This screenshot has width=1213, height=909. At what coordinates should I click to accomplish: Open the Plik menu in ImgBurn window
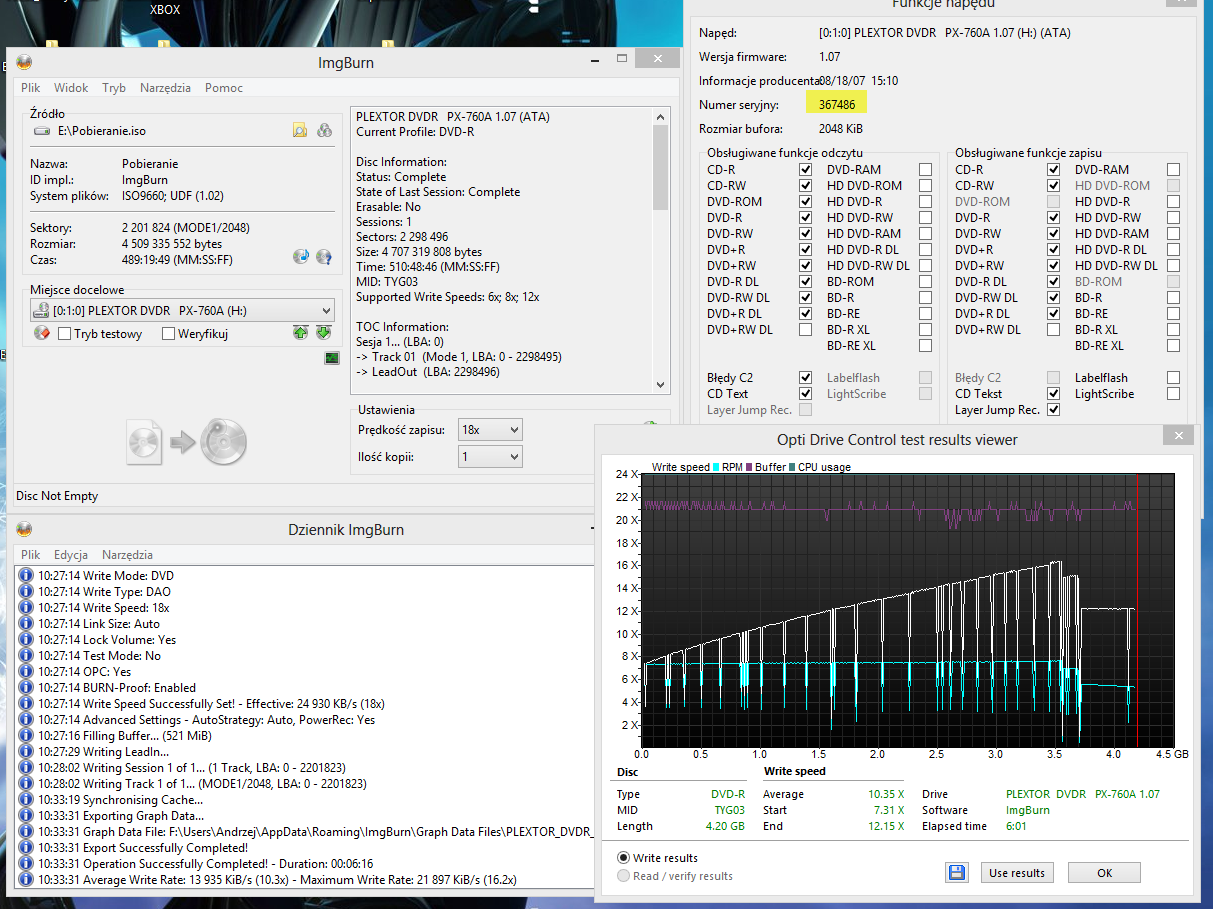point(31,88)
